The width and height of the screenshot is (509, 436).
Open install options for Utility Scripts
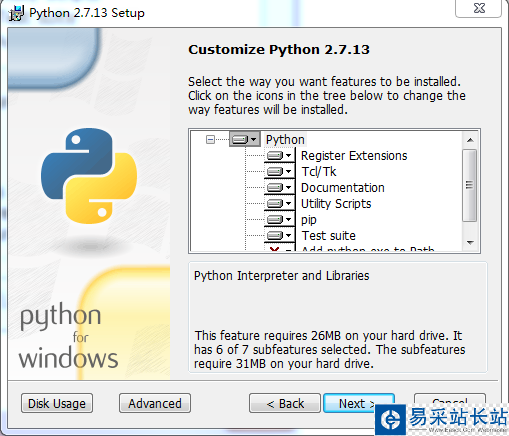[x=279, y=203]
